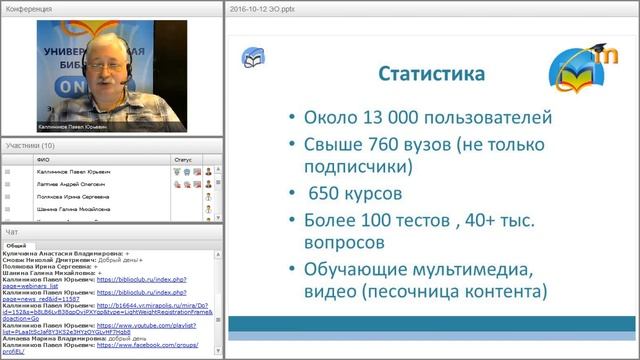Click the 2016-10-12 ЭО.pptx presentation title
This screenshot has height=360, width=640.
pyautogui.click(x=262, y=9)
